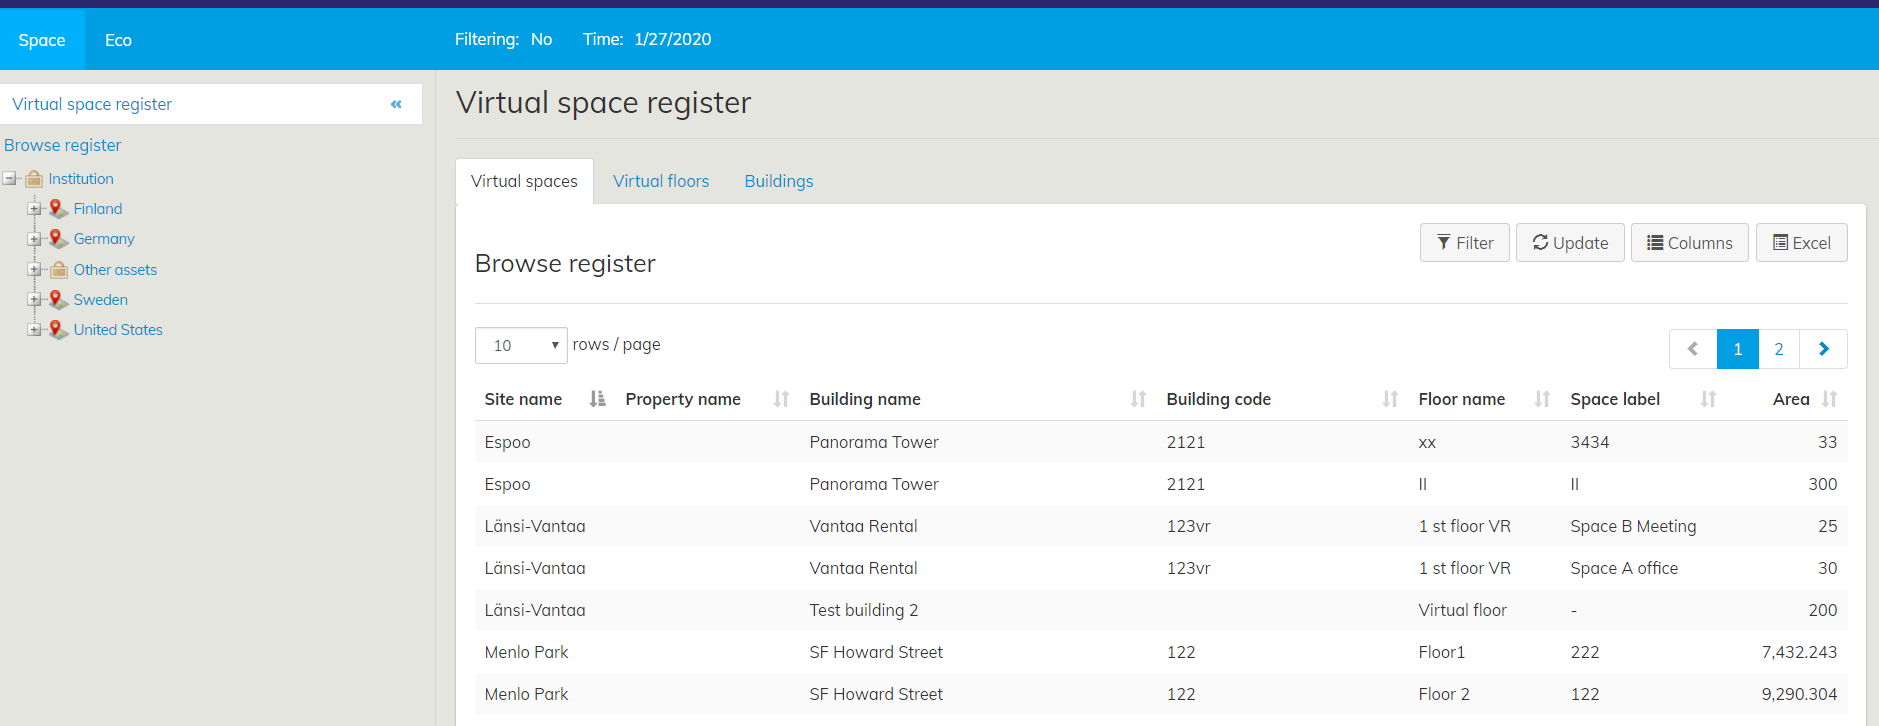Open the Buildings tab
Viewport: 1879px width, 726px height.
pyautogui.click(x=778, y=181)
